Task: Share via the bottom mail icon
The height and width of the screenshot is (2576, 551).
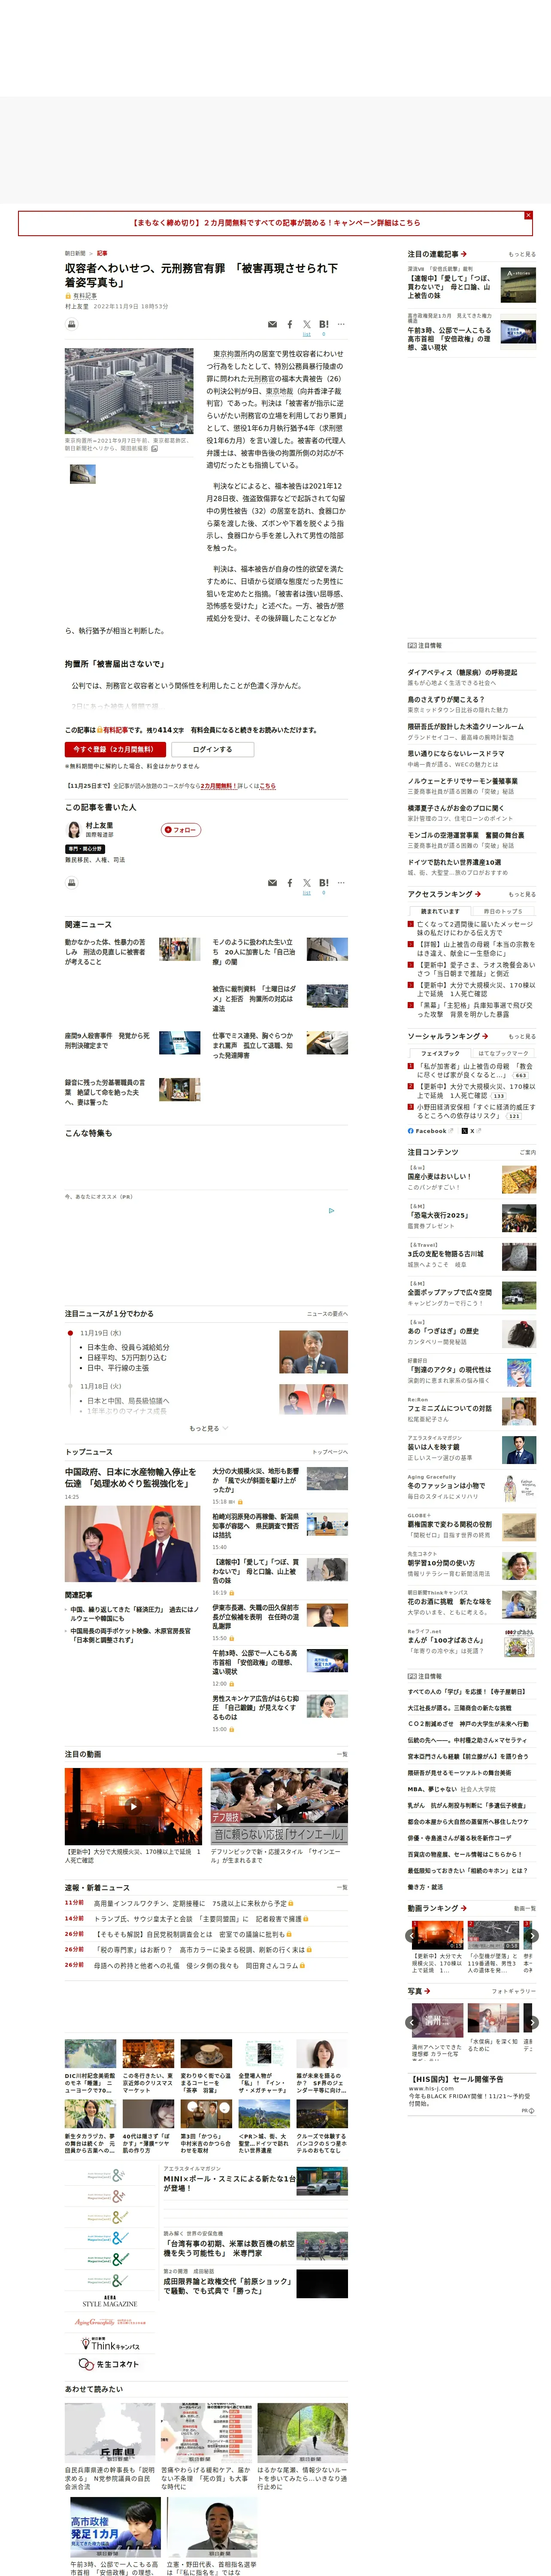Action: pyautogui.click(x=272, y=883)
